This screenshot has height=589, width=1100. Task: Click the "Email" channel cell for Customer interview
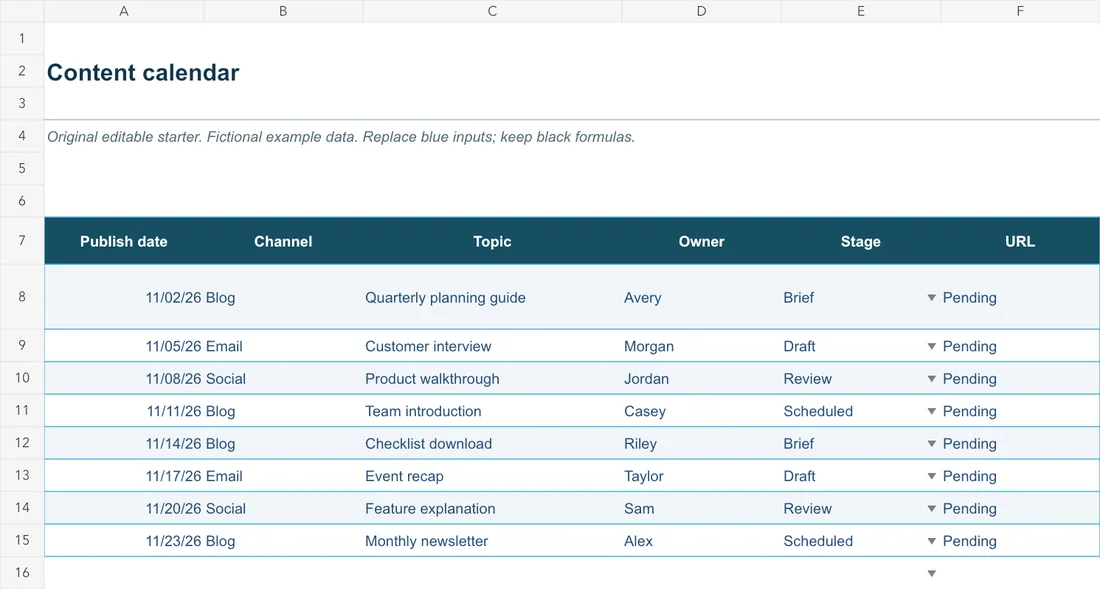click(283, 346)
